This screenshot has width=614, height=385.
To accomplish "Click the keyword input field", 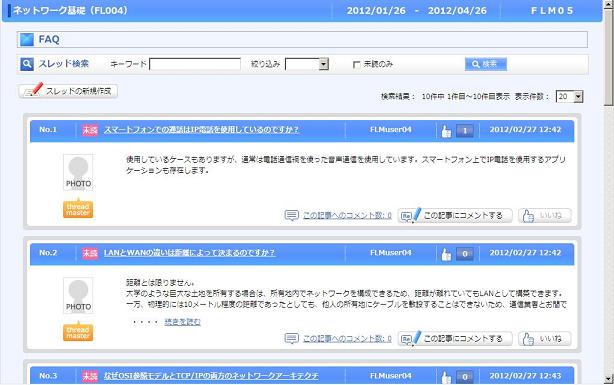I will point(195,64).
